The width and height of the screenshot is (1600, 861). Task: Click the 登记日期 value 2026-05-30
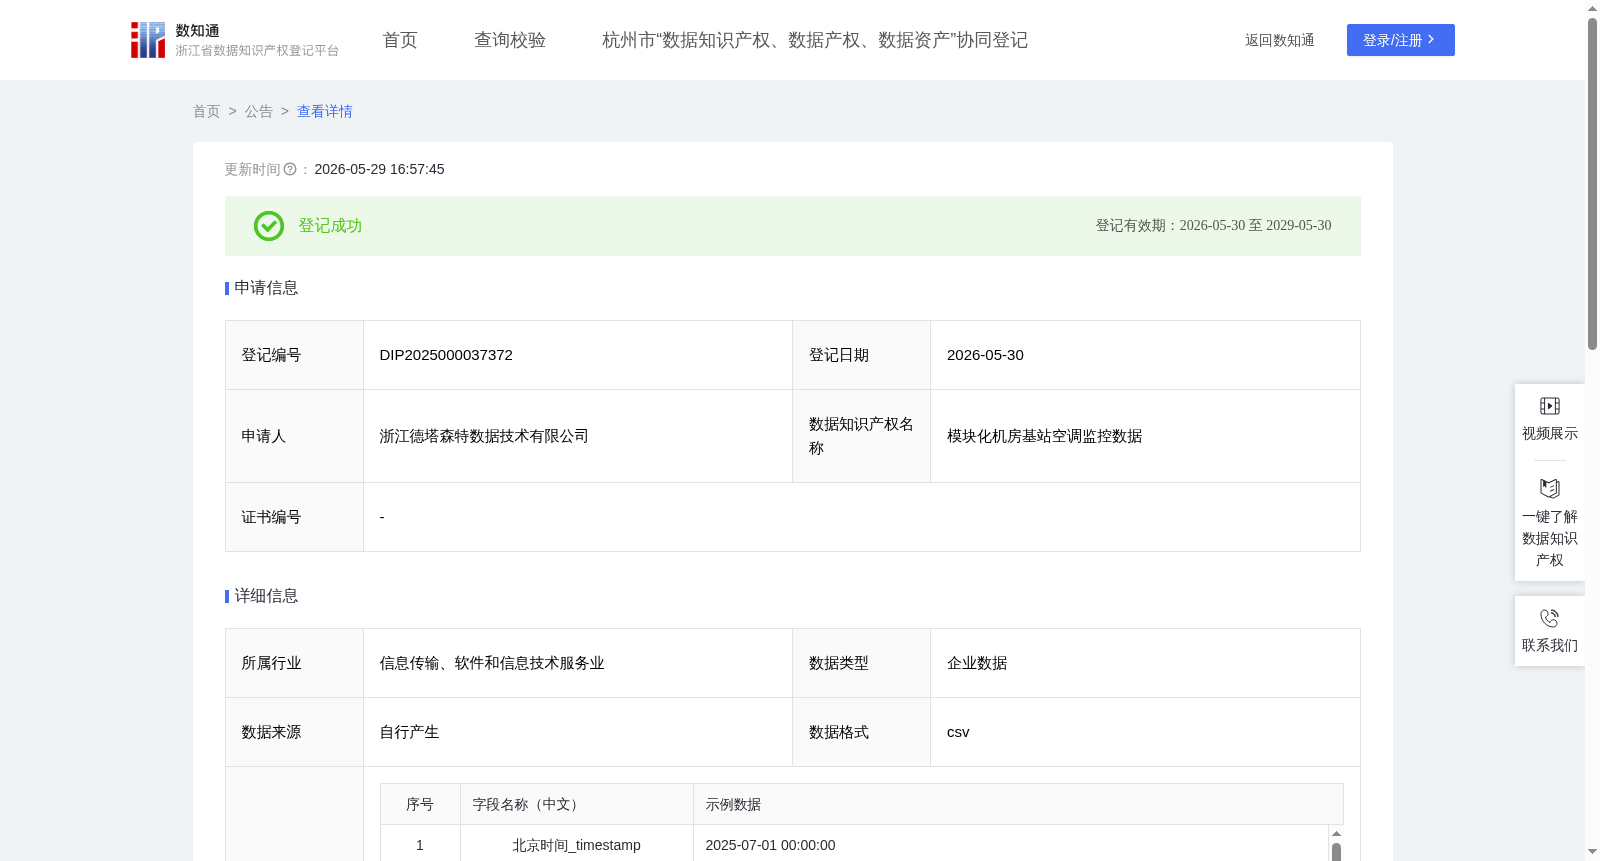point(985,355)
